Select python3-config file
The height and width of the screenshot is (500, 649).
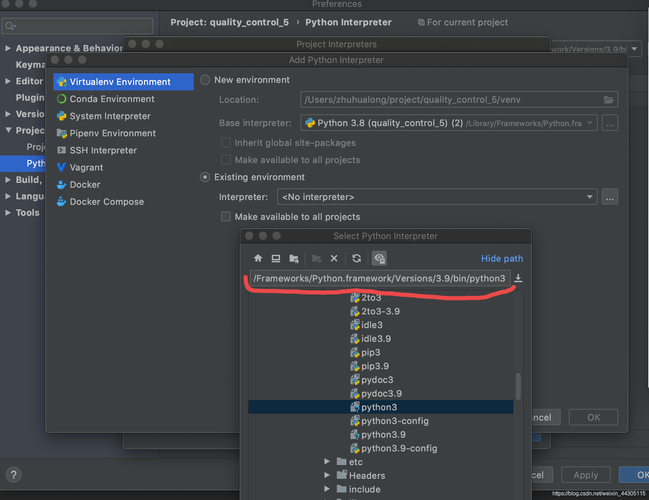point(389,421)
